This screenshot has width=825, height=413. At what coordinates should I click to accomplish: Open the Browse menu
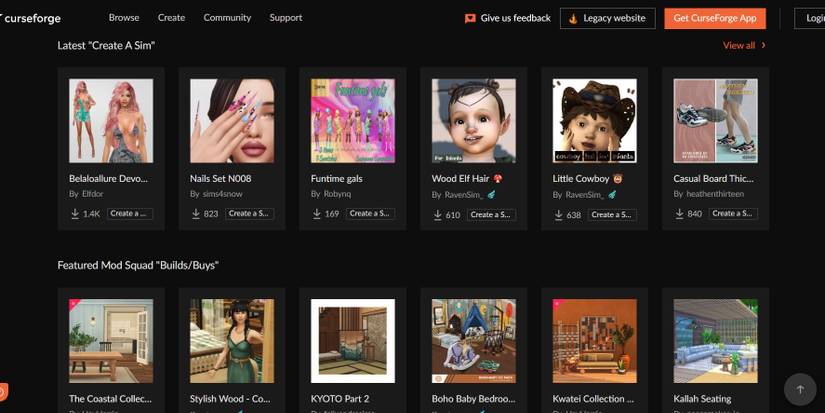pyautogui.click(x=124, y=17)
